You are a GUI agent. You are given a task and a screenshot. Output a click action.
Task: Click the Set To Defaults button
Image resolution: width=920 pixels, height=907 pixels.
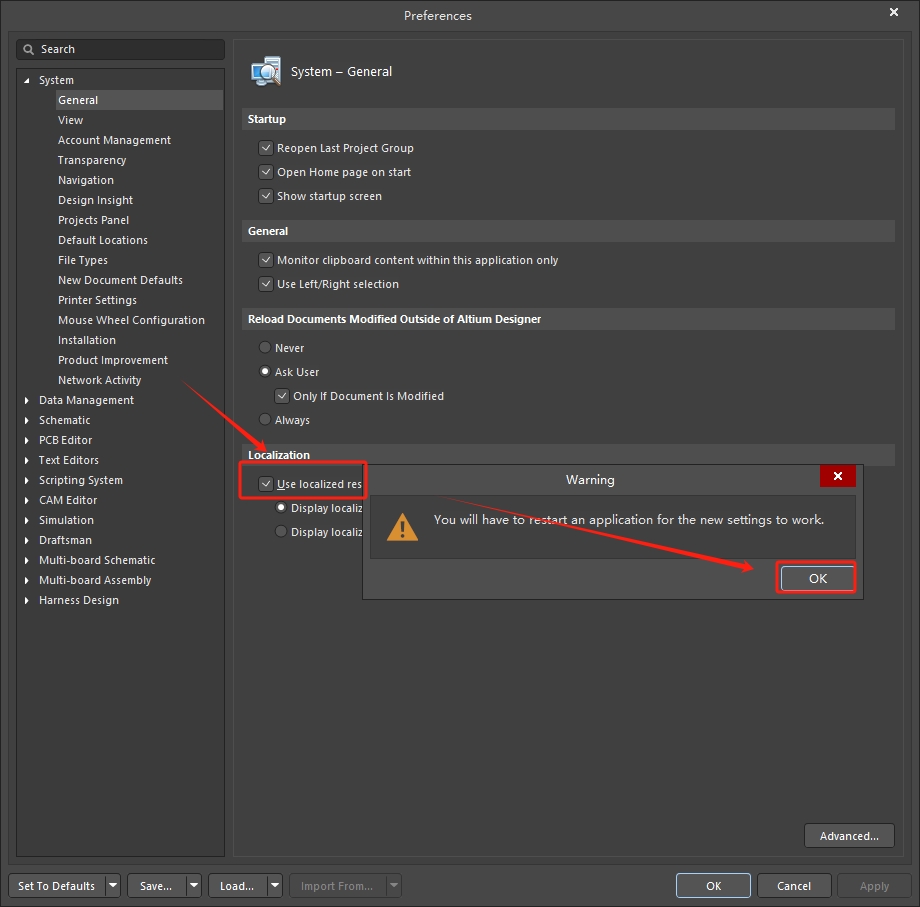[x=56, y=885]
